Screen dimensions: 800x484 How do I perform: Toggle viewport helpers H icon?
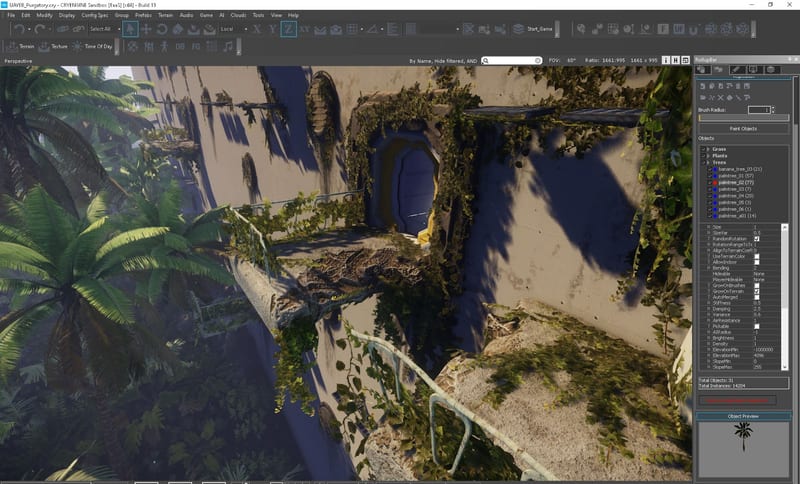point(676,60)
